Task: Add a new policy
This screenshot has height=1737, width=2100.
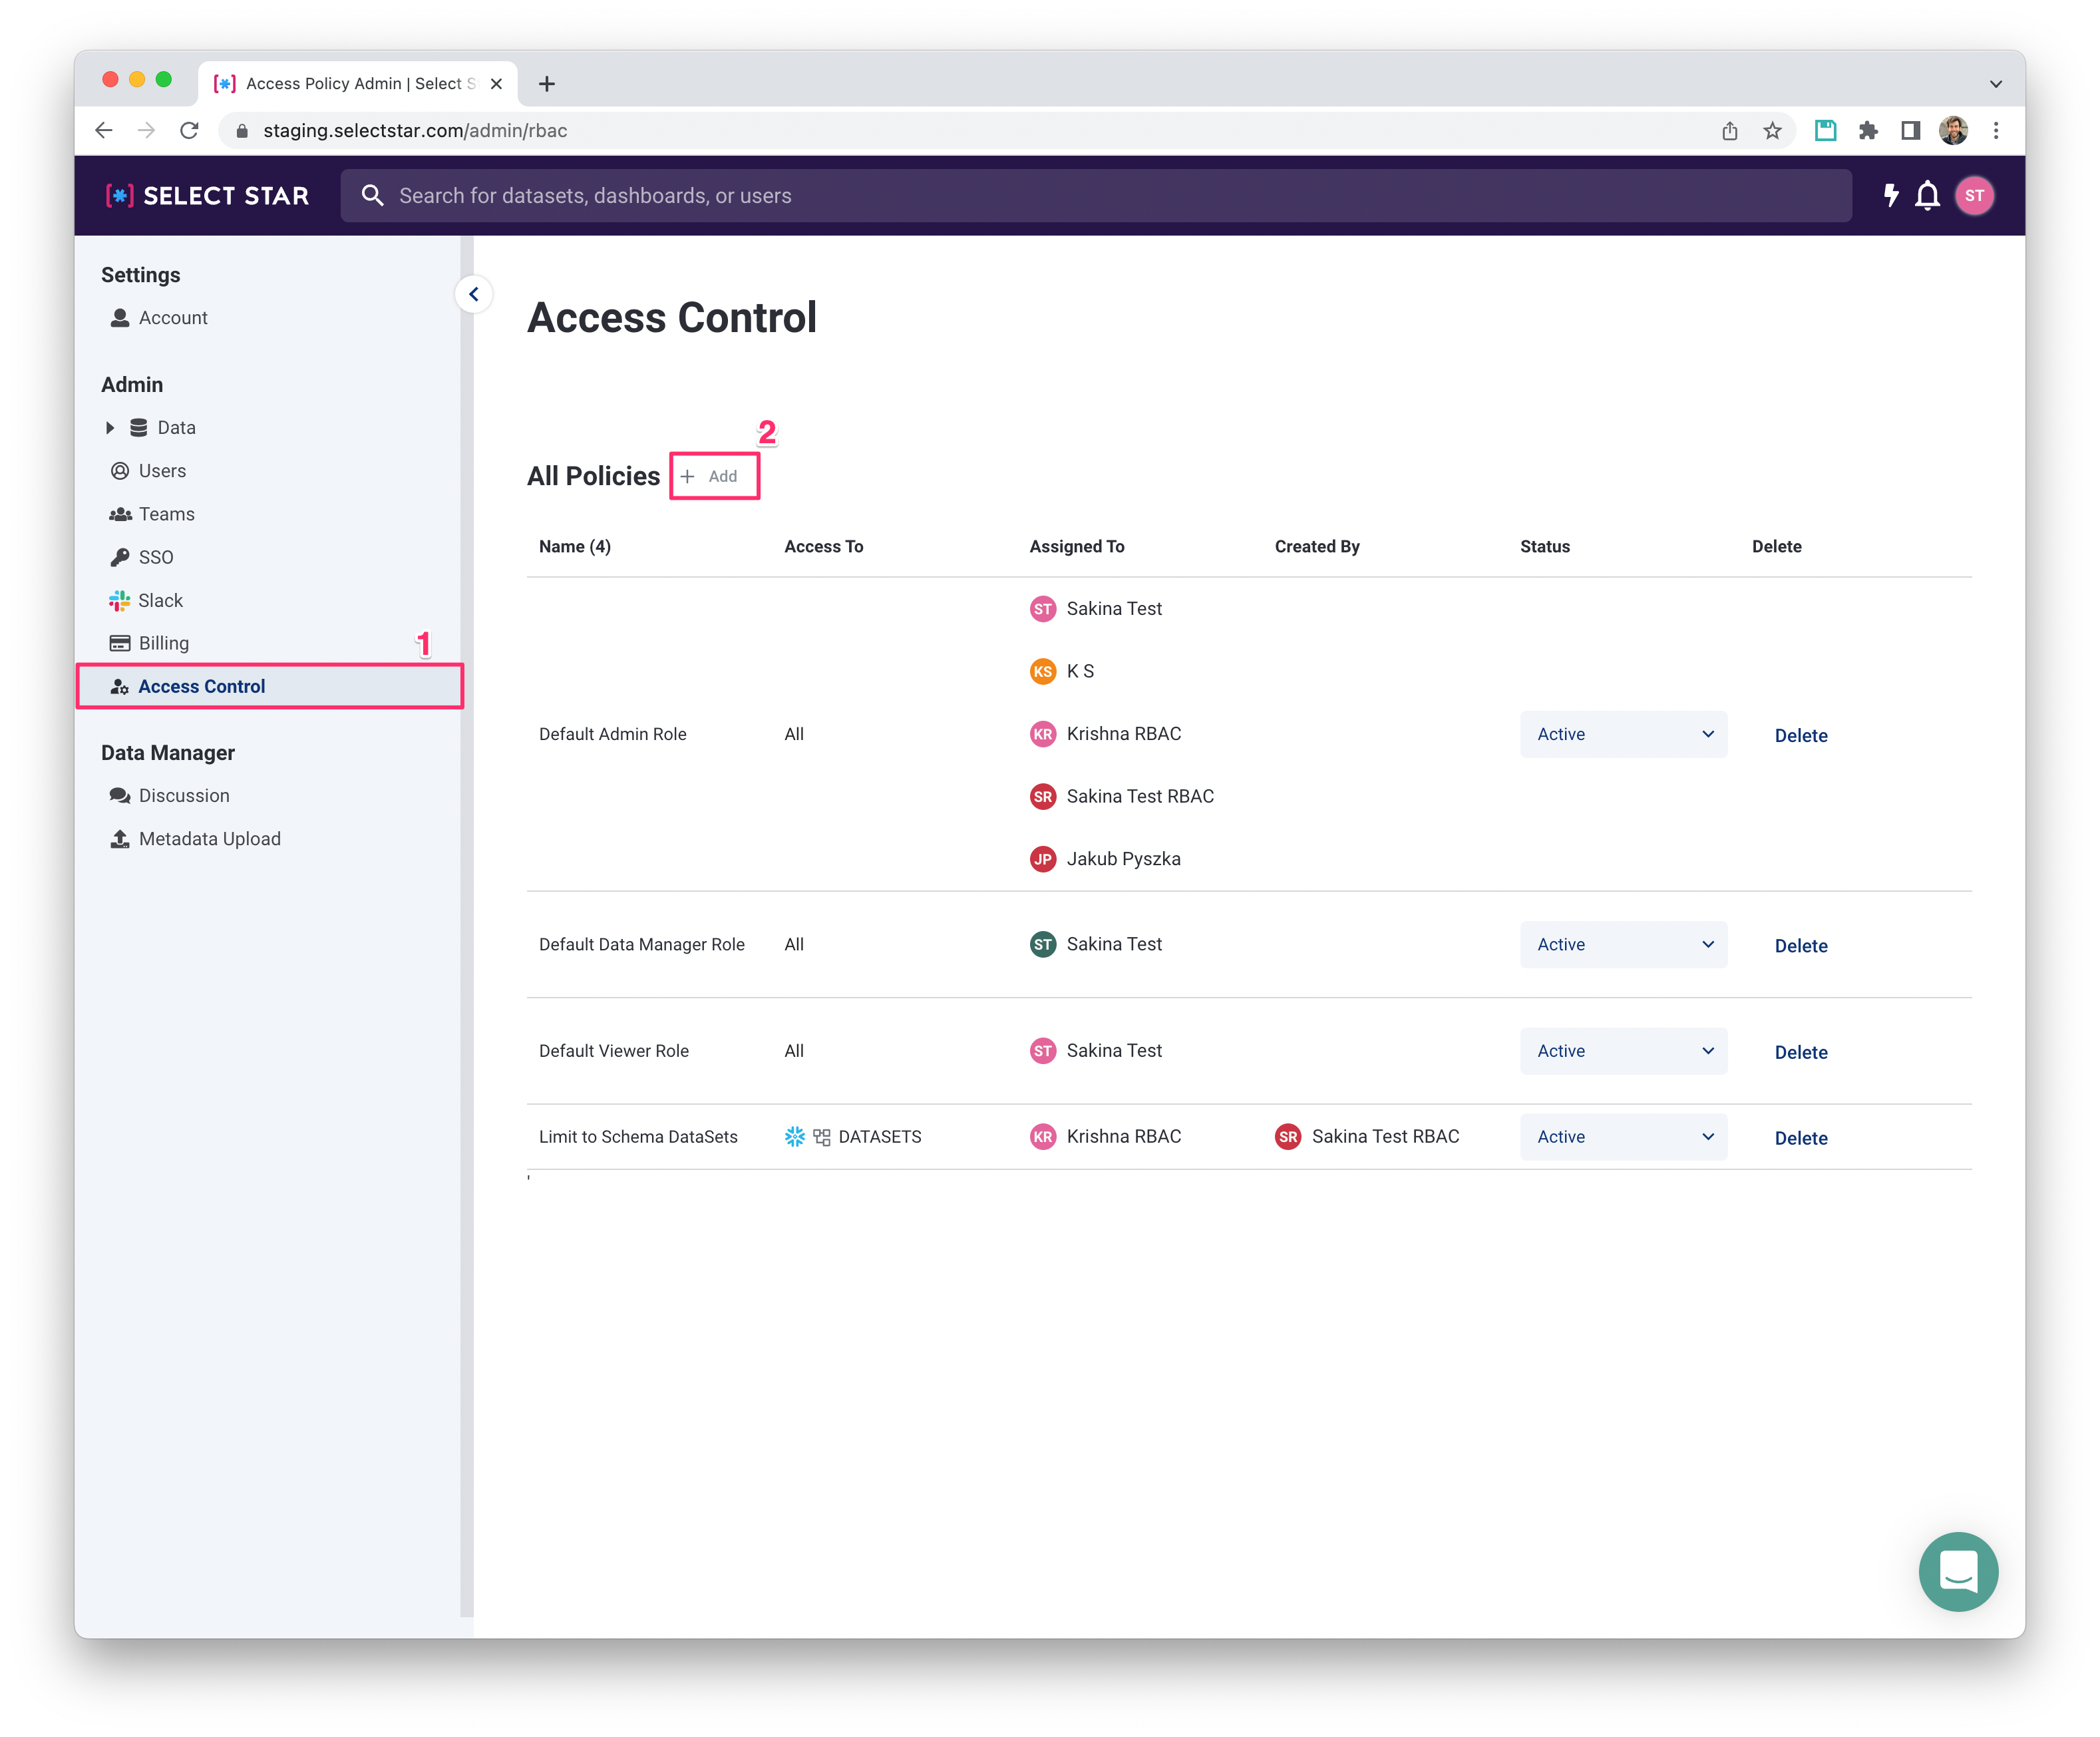Action: click(x=714, y=476)
